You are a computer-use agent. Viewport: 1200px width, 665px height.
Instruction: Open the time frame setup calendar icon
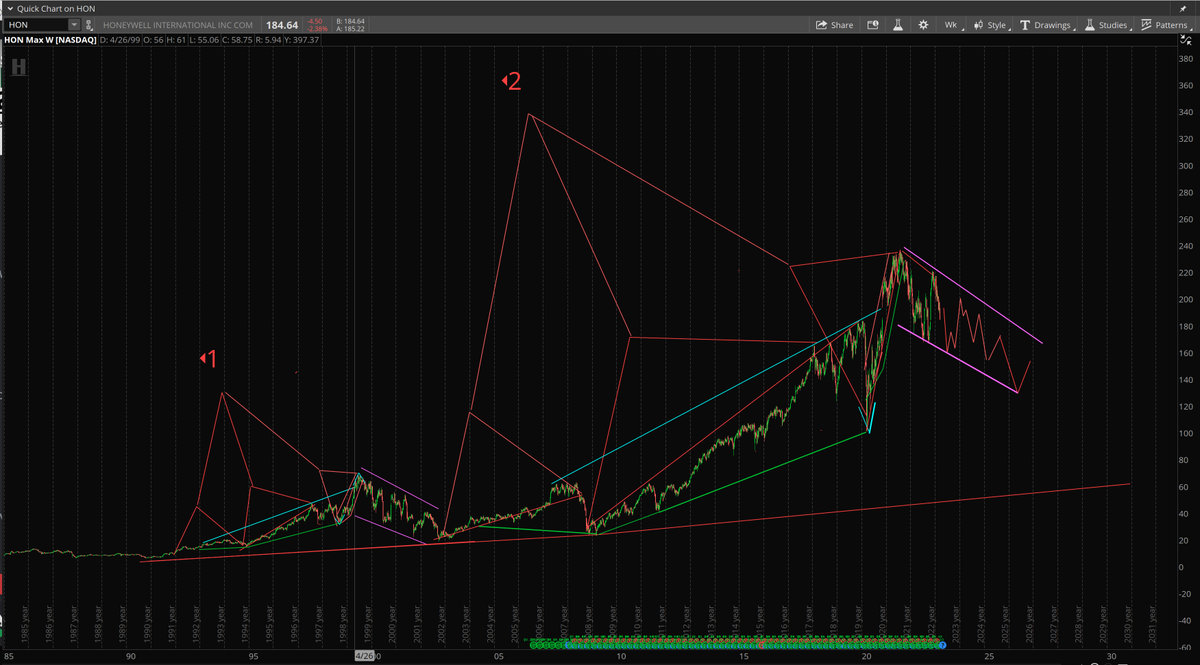point(872,25)
